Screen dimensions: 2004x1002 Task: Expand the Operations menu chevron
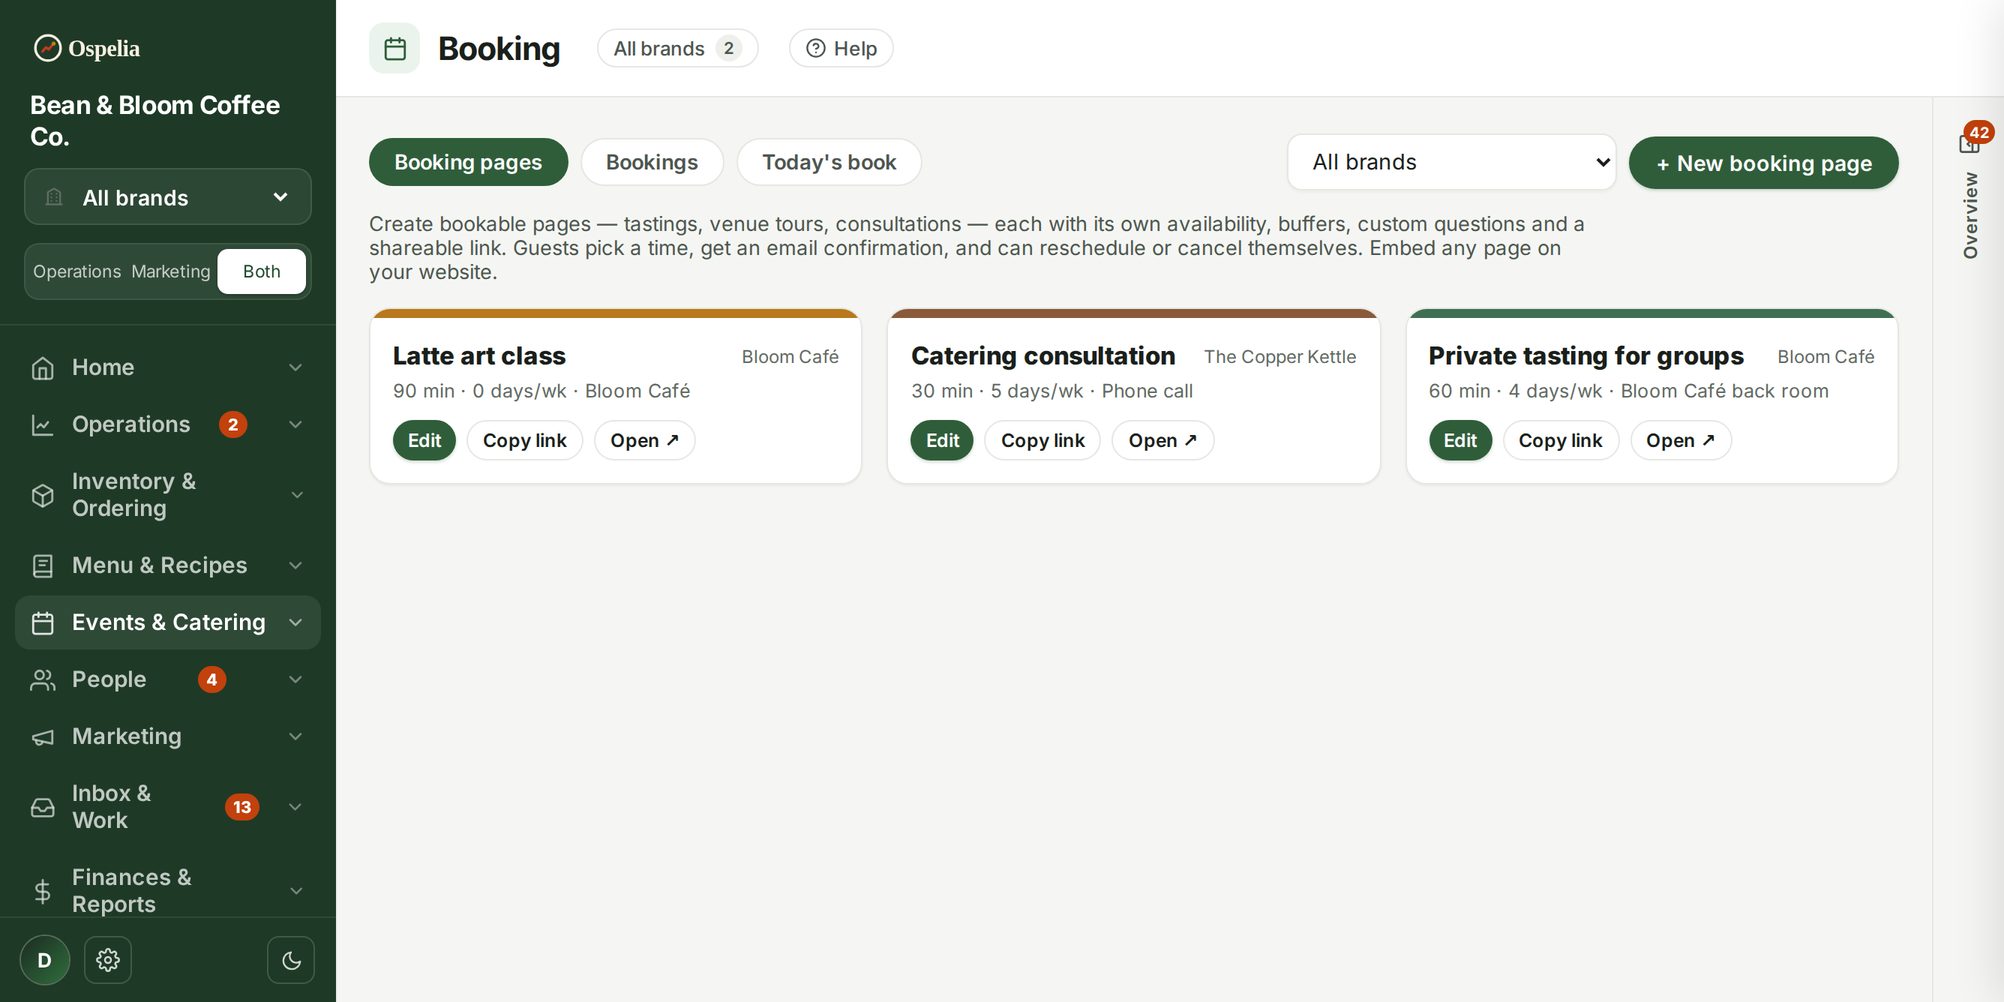click(296, 425)
